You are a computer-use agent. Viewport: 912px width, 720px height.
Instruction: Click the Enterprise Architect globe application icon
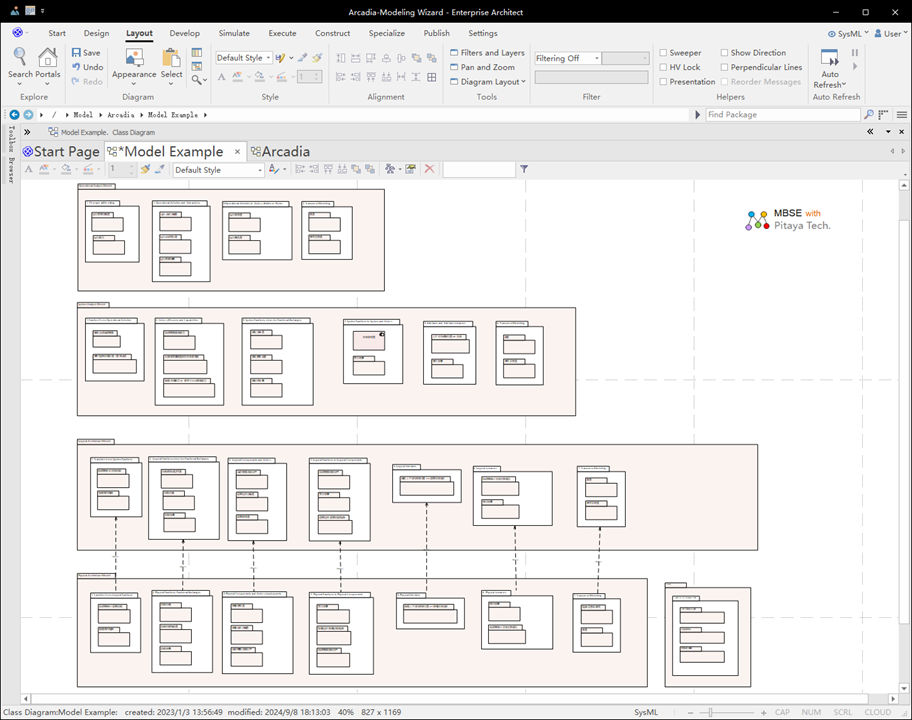(18, 33)
